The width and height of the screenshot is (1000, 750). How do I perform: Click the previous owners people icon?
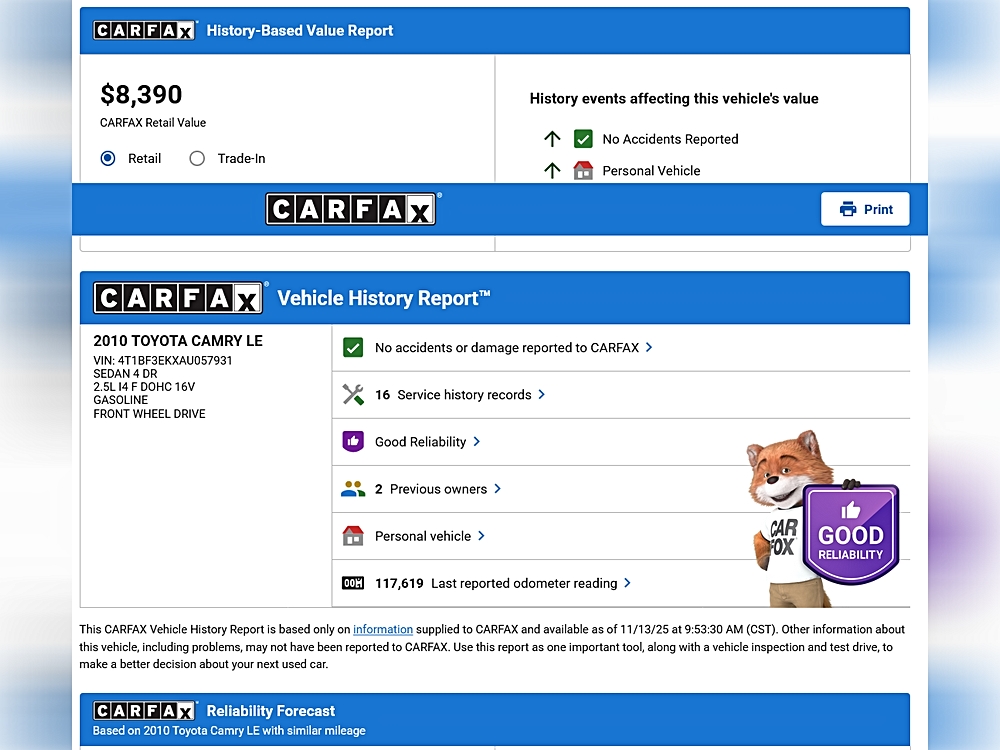[353, 489]
